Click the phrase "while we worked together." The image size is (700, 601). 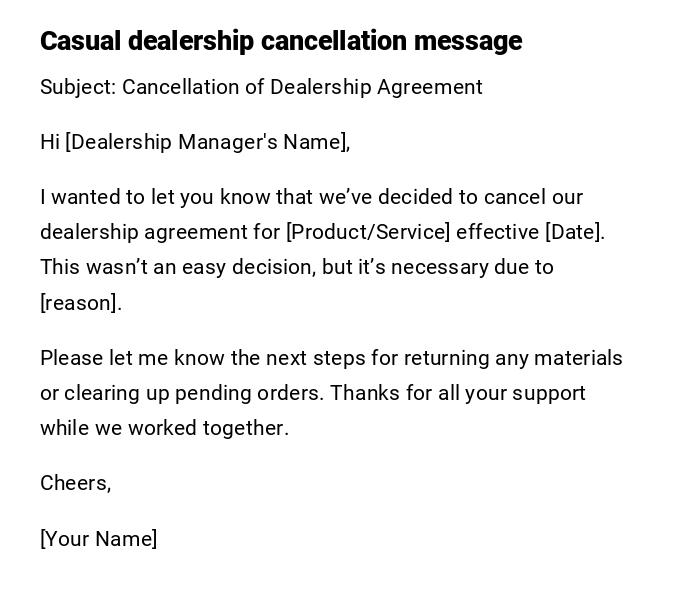(x=164, y=428)
